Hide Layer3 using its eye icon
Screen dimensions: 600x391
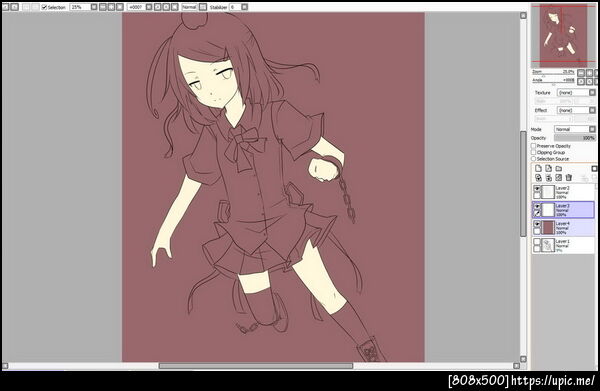tap(537, 206)
